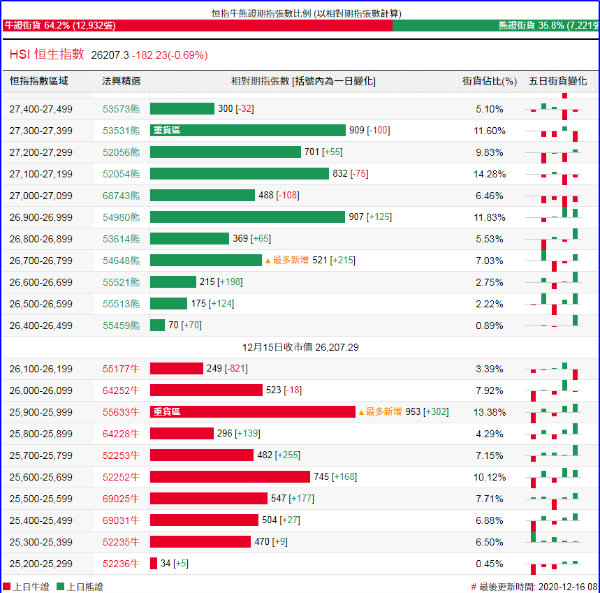Click value 488 [-108] text

tap(279, 195)
